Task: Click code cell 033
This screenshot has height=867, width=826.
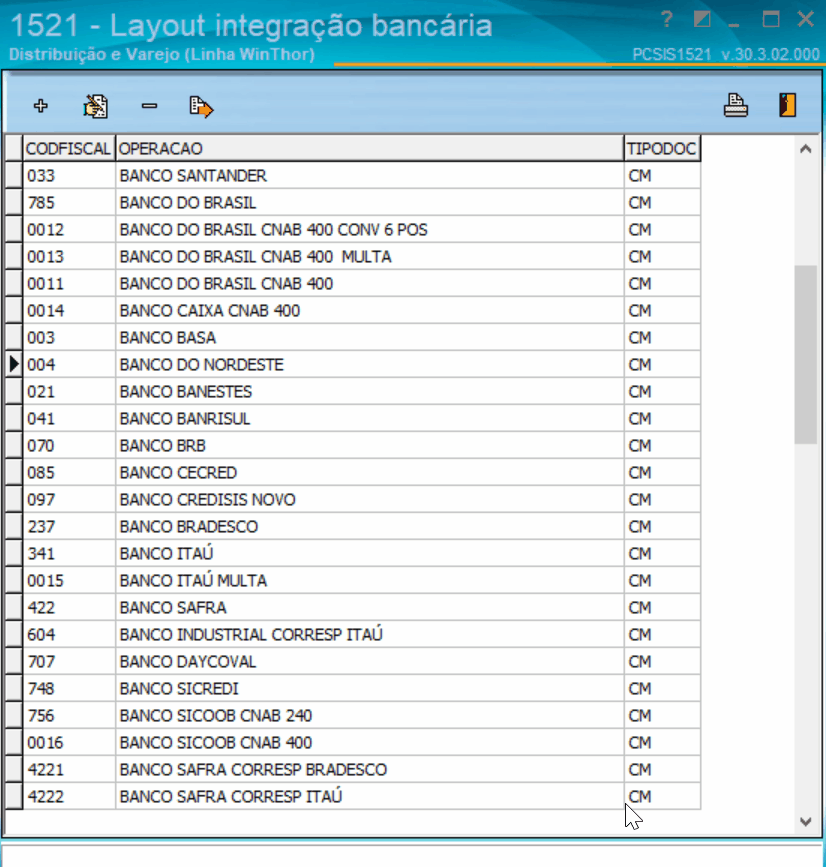Action: 69,175
